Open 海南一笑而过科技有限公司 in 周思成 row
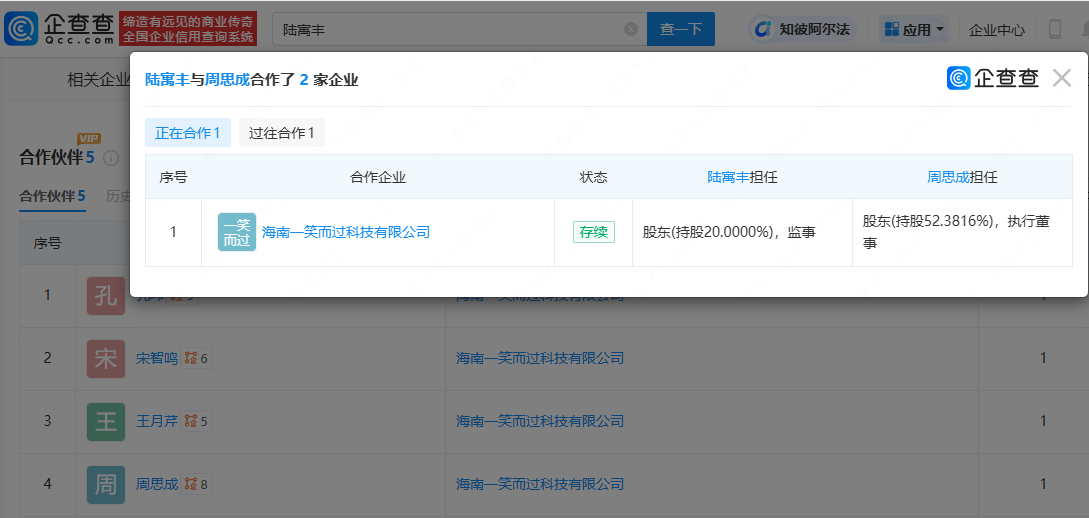 (540, 484)
